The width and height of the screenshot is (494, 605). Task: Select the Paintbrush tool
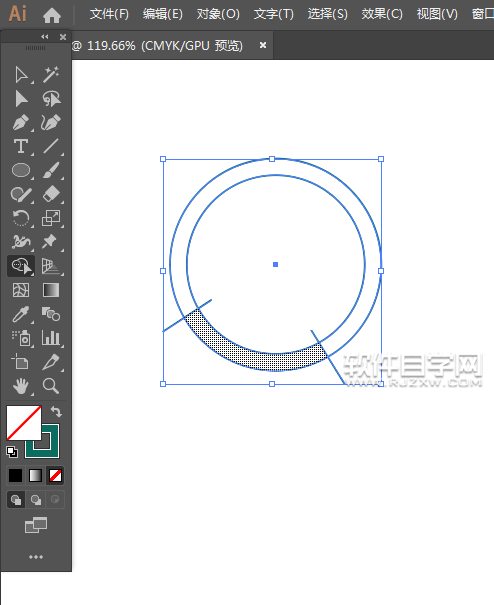pos(51,170)
